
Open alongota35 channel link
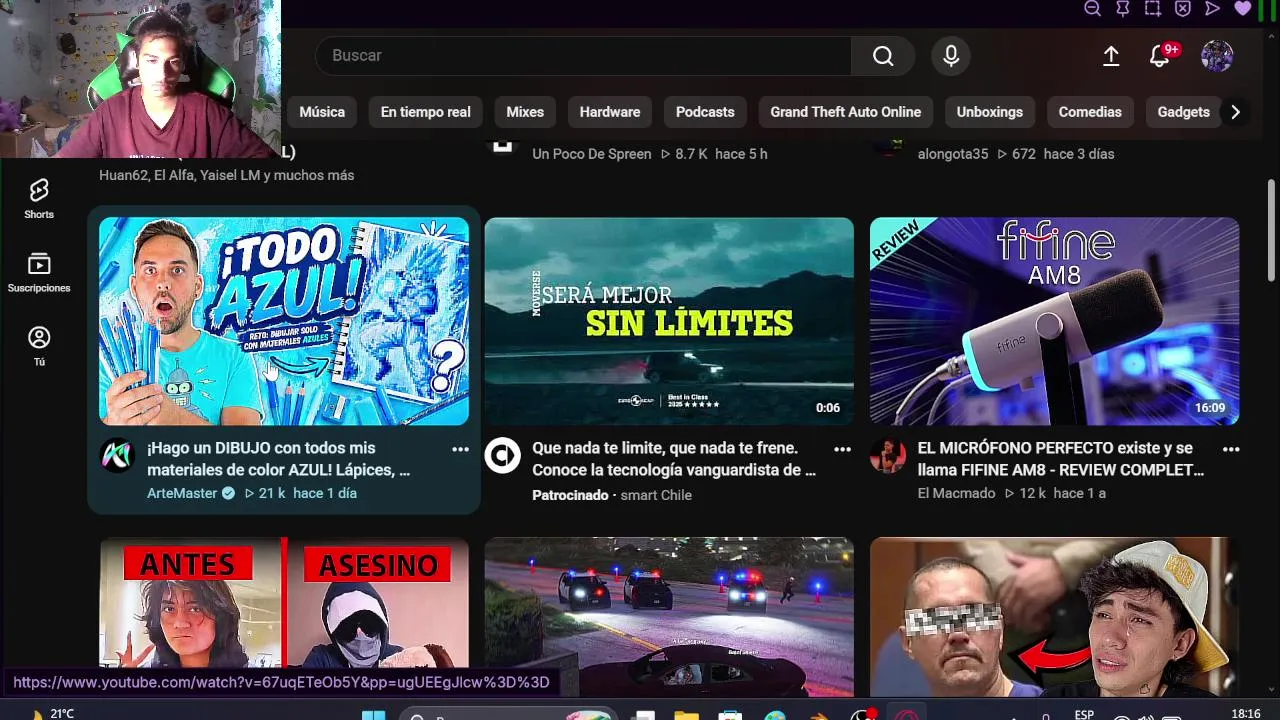952,154
